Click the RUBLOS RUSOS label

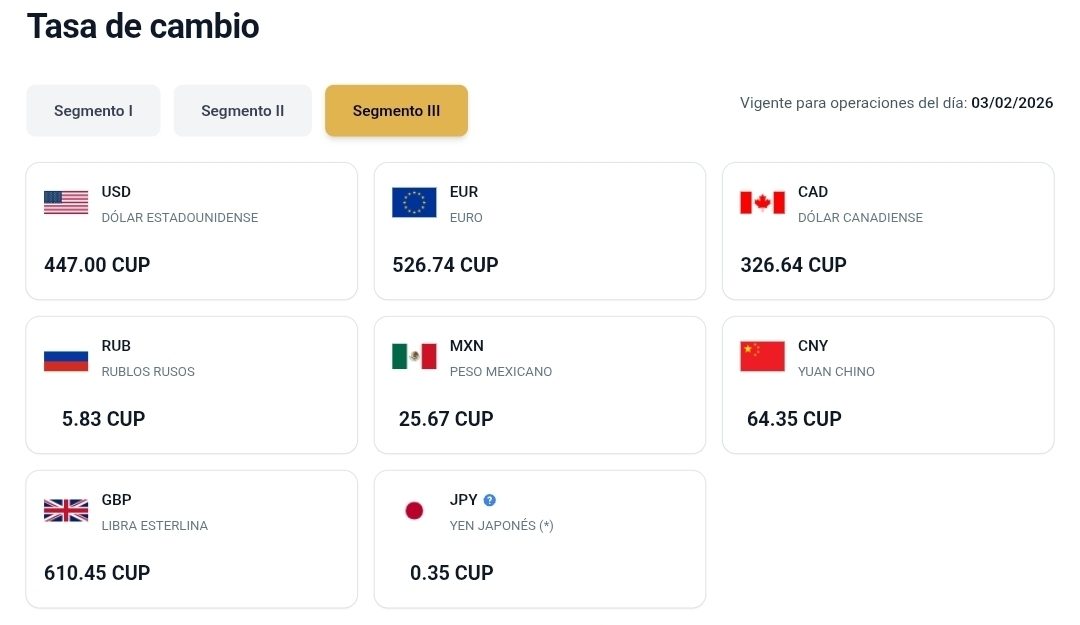coord(148,372)
